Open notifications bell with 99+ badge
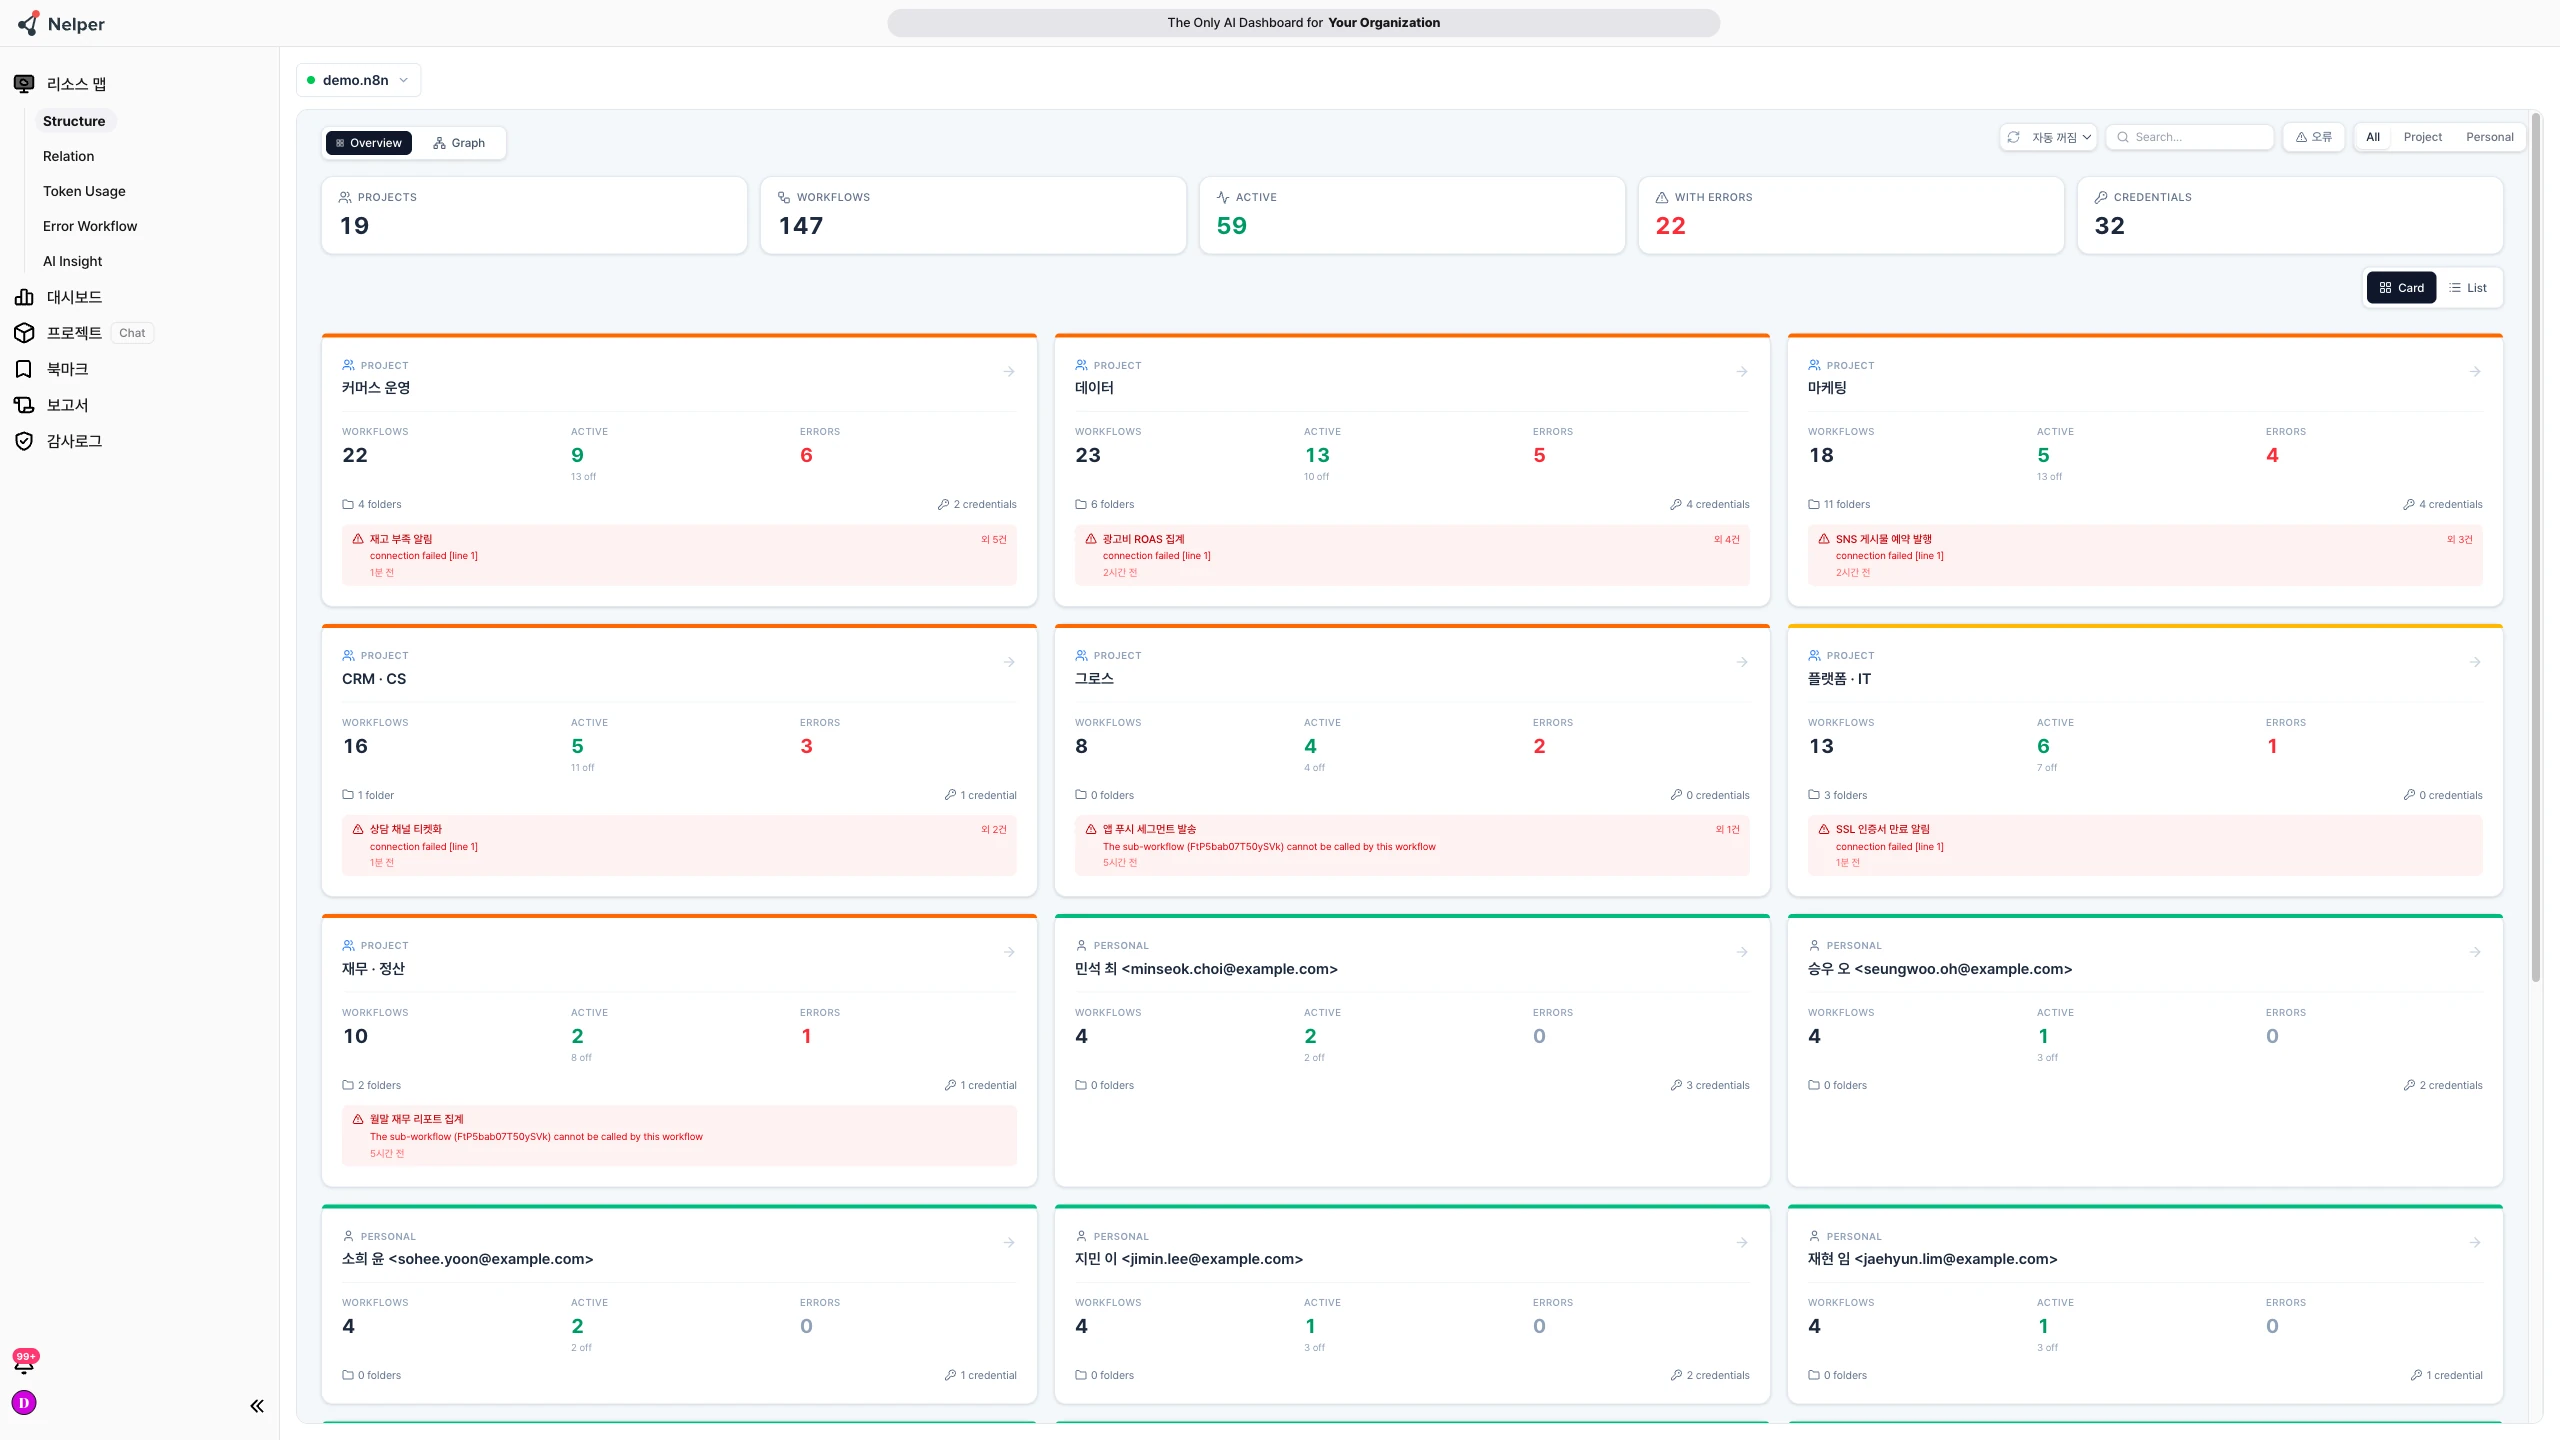Screen dimensions: 2560x1440 click(x=24, y=1364)
